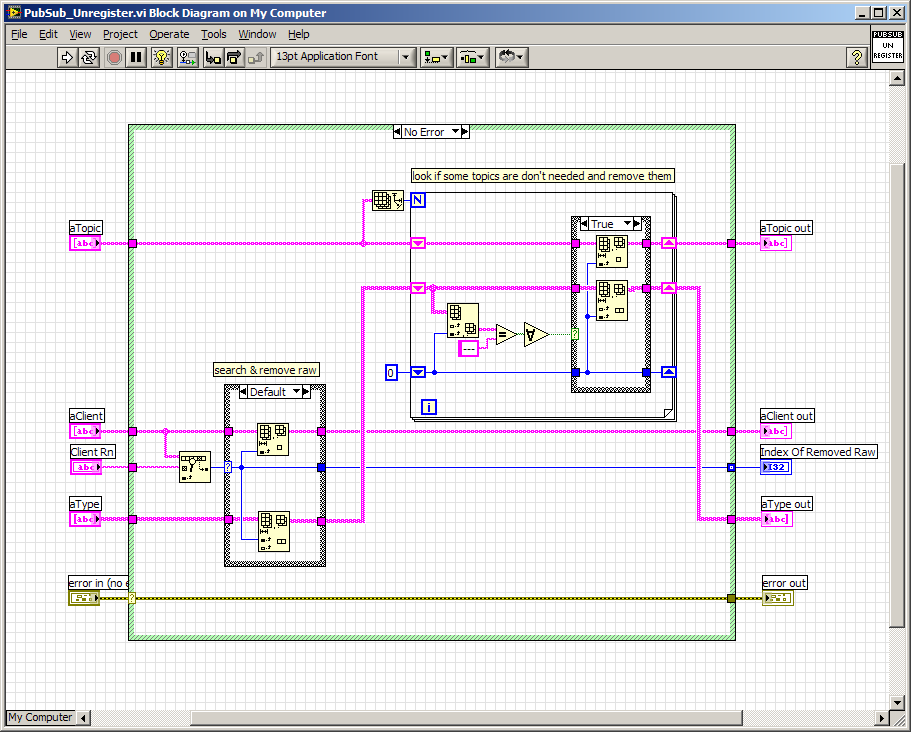The image size is (911, 732).
Task: Click the PubSub Unregister VI icon pane
Action: (x=887, y=47)
